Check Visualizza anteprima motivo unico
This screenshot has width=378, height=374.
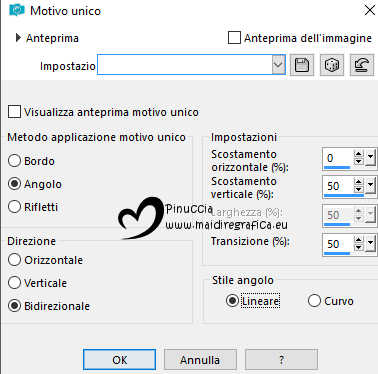coord(14,112)
